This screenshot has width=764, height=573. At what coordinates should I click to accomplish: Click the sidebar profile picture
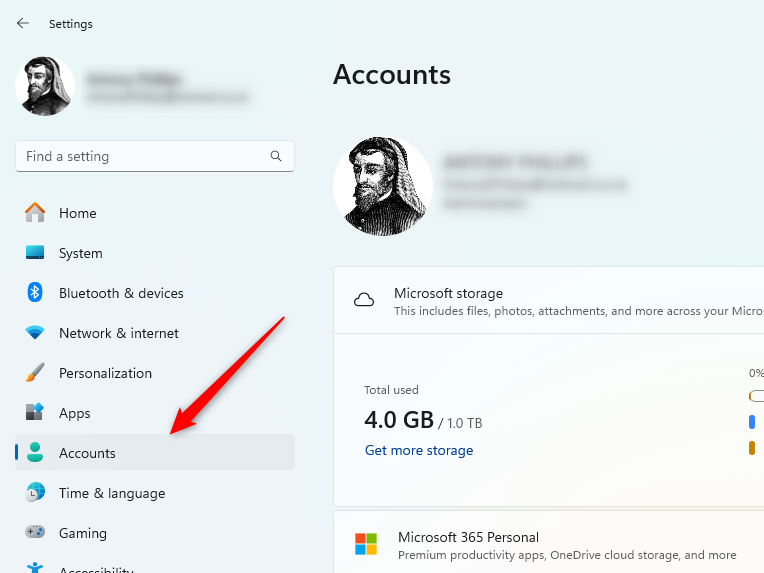45,86
